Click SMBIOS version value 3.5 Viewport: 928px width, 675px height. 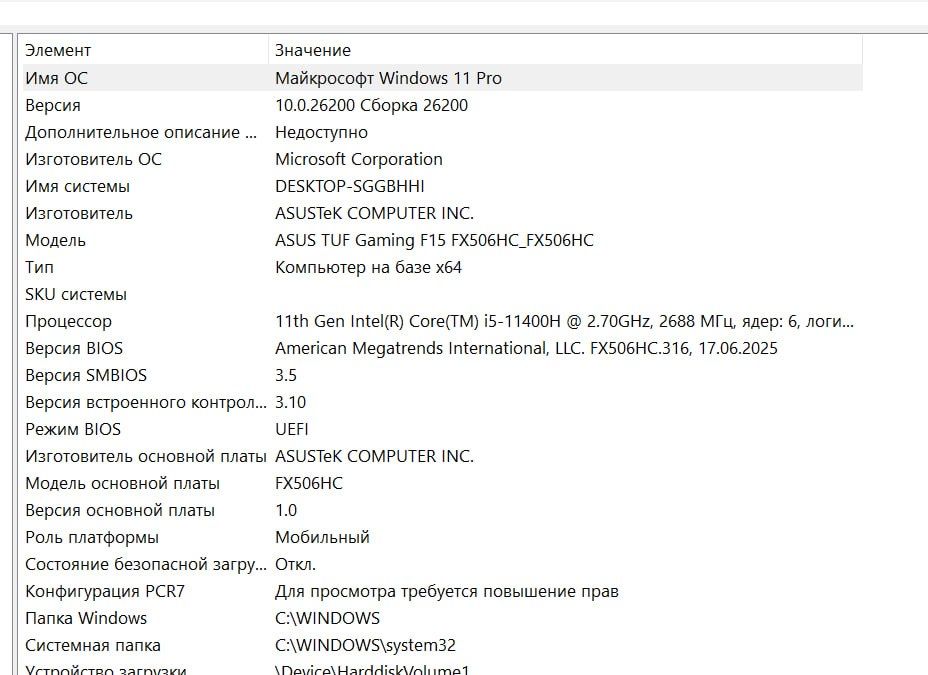(286, 376)
